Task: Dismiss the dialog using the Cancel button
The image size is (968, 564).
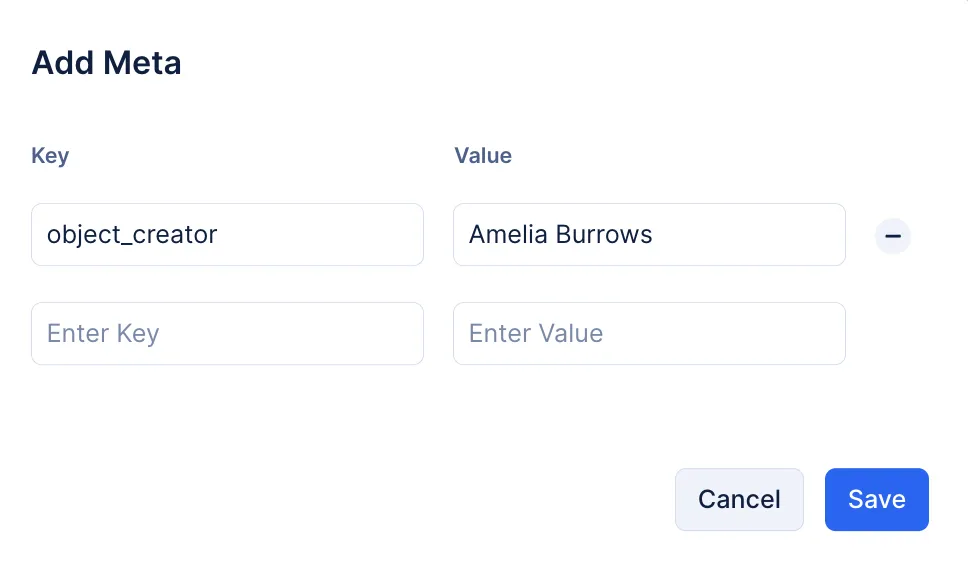Action: pyautogui.click(x=739, y=499)
